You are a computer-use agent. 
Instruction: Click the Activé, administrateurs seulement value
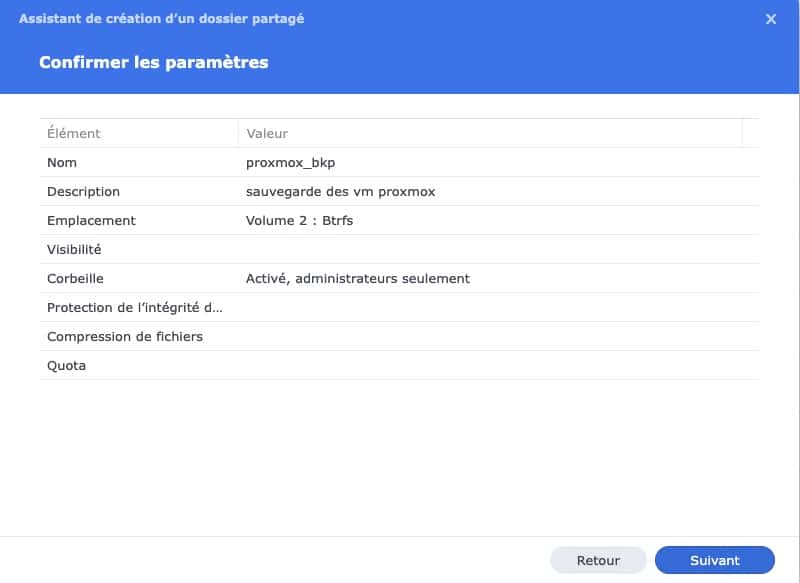[x=357, y=278]
